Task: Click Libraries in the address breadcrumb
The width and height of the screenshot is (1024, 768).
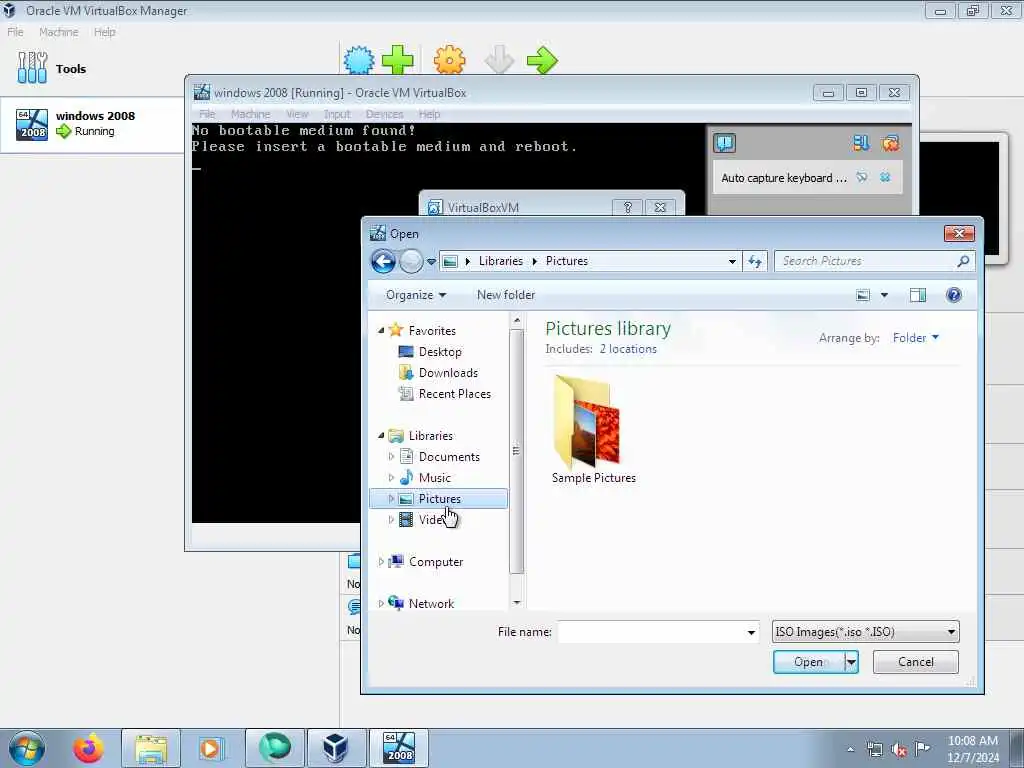Action: 500,261
